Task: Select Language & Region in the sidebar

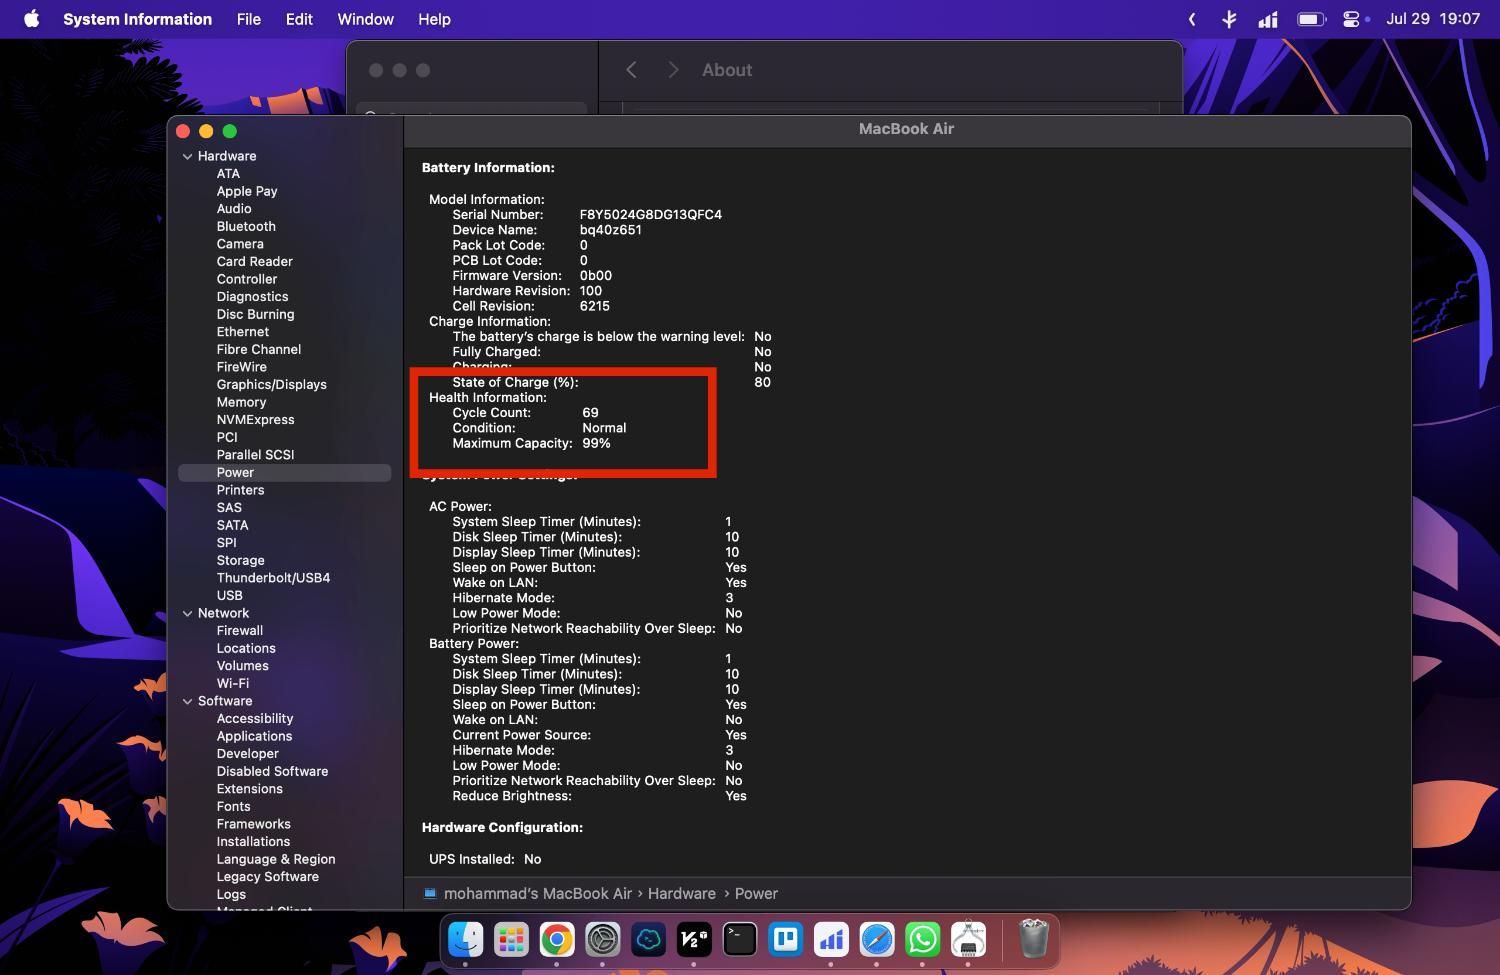Action: coord(276,859)
